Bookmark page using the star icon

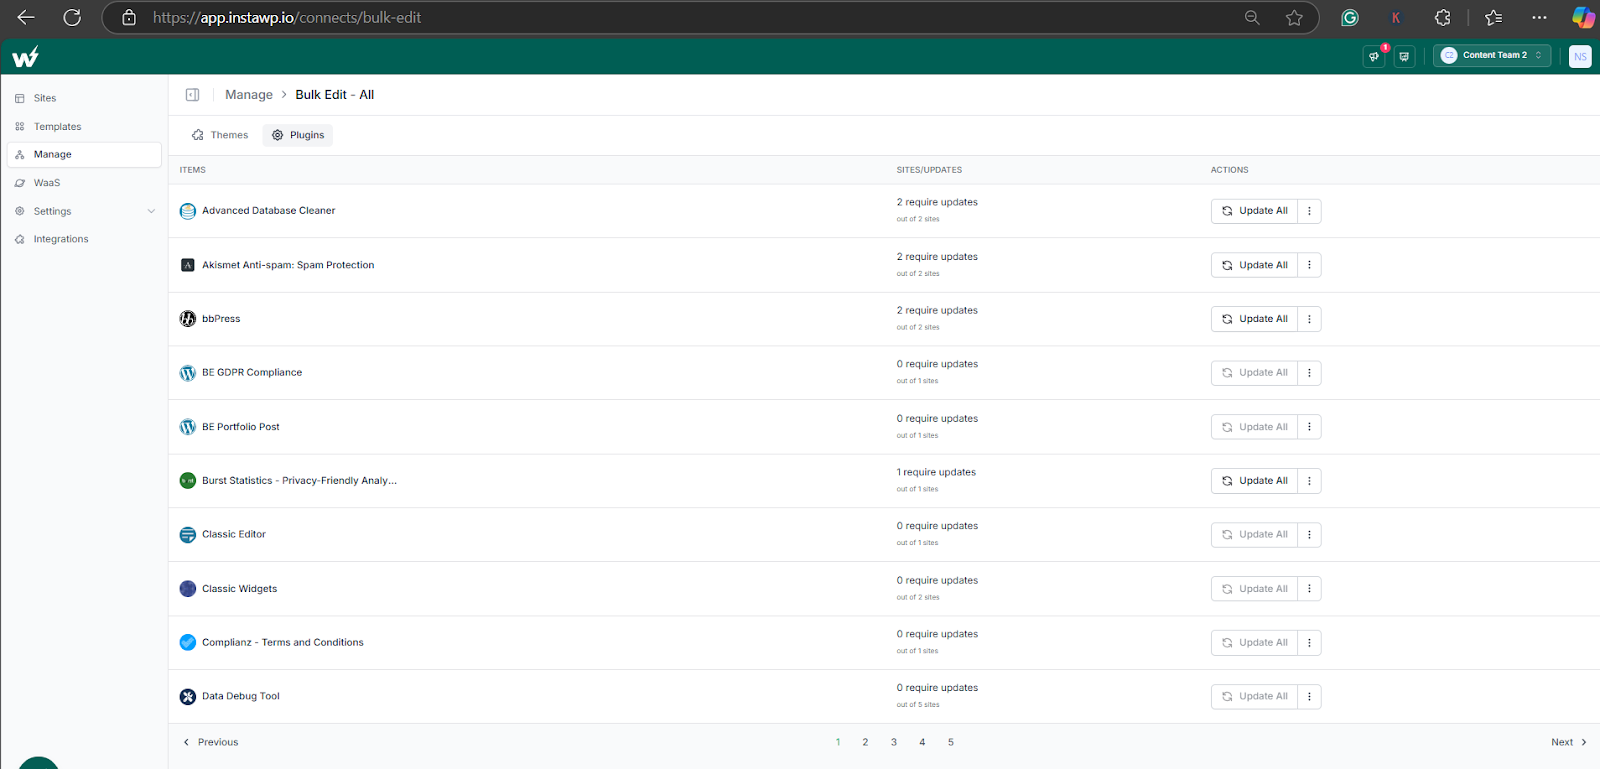click(x=1294, y=17)
